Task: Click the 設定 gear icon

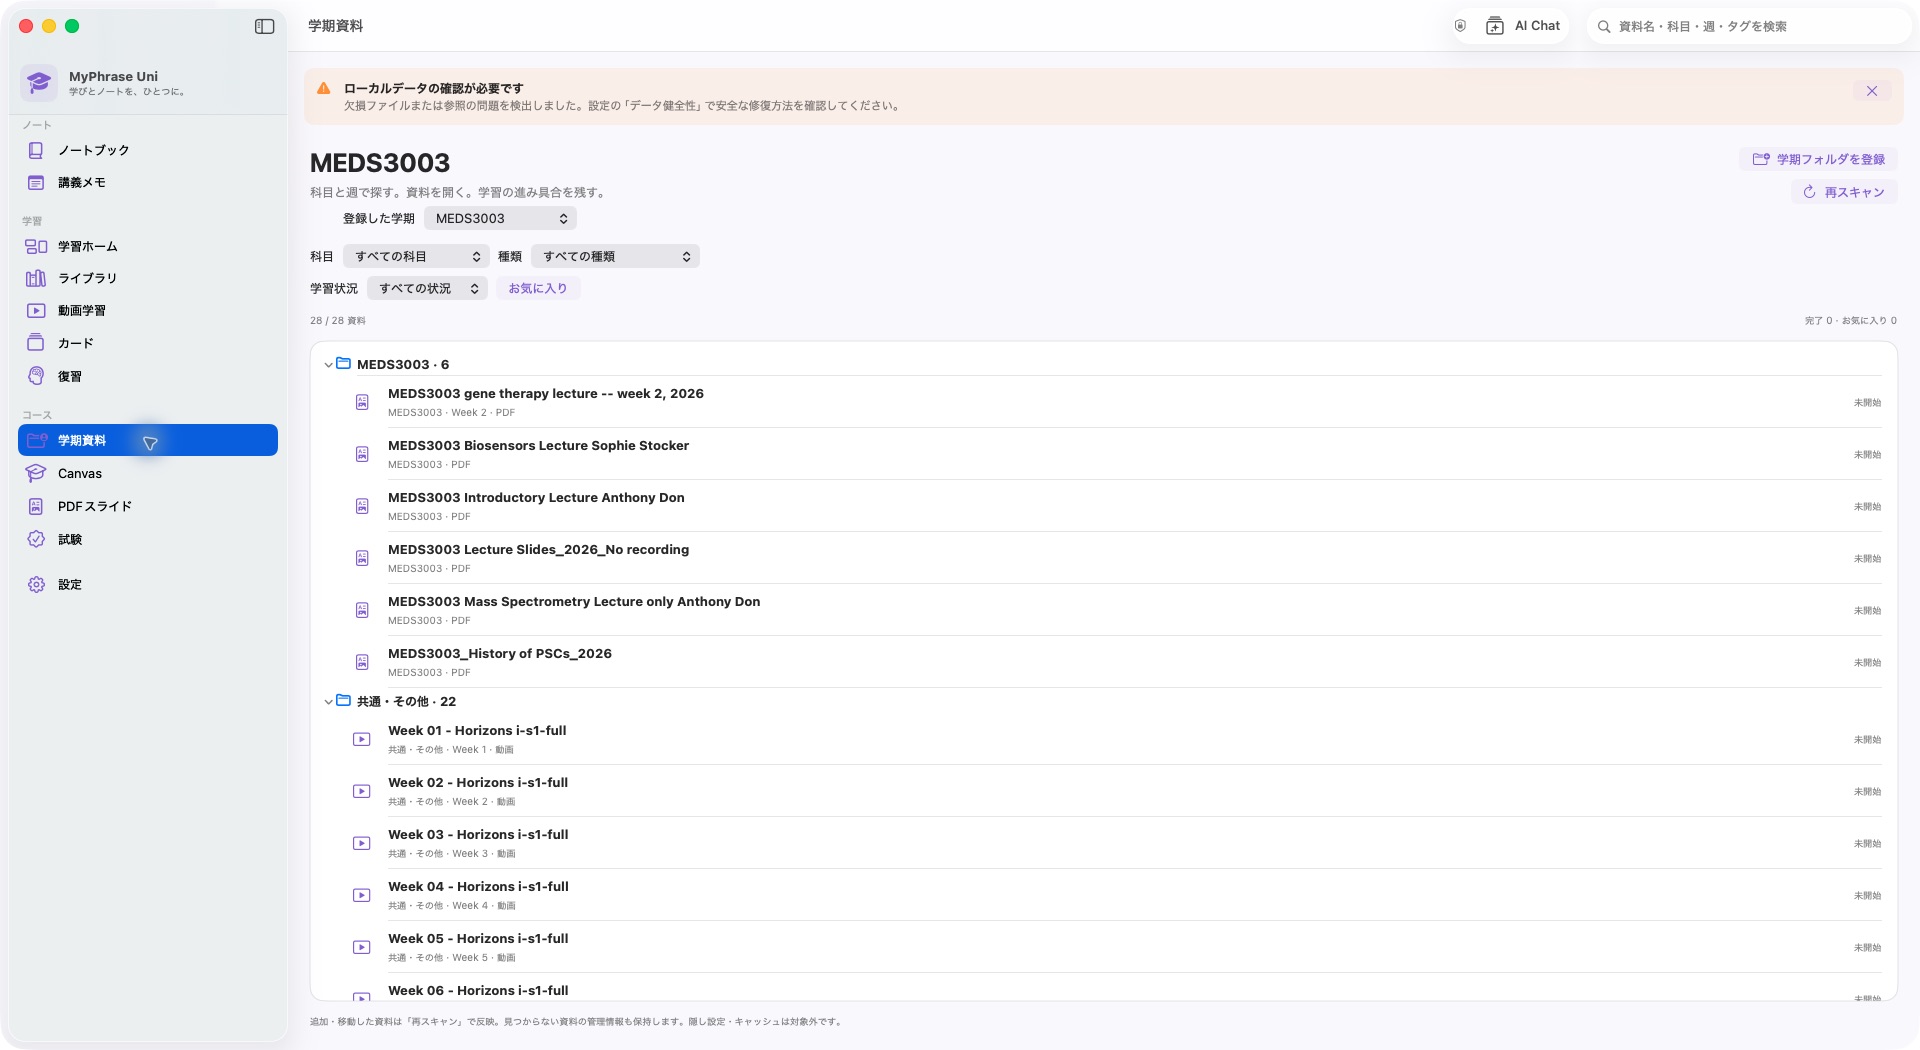Action: click(36, 585)
